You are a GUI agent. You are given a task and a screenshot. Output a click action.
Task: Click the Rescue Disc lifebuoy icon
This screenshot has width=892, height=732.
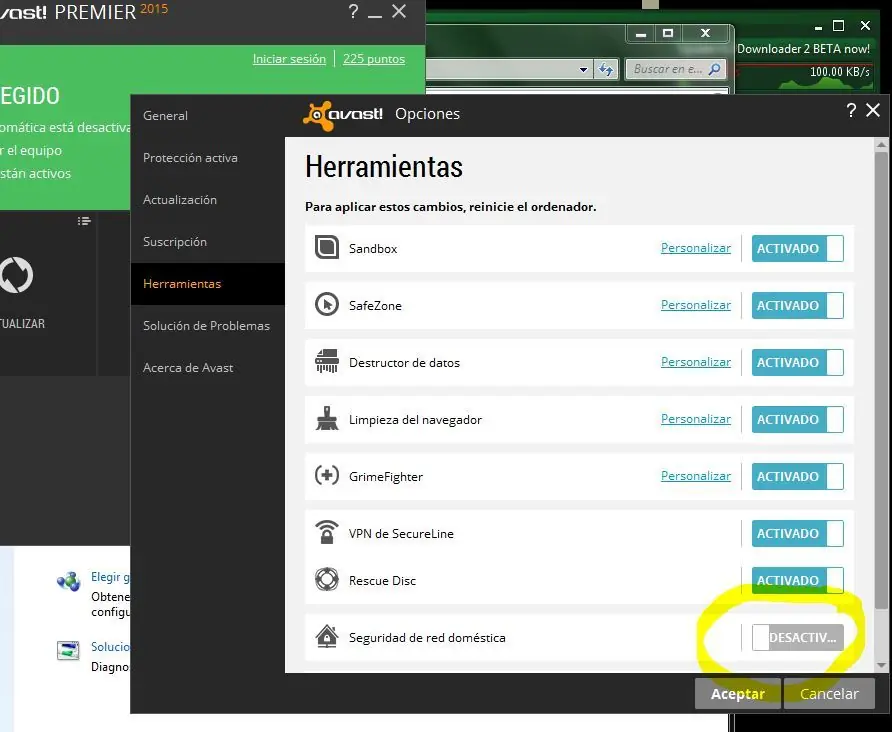(327, 580)
